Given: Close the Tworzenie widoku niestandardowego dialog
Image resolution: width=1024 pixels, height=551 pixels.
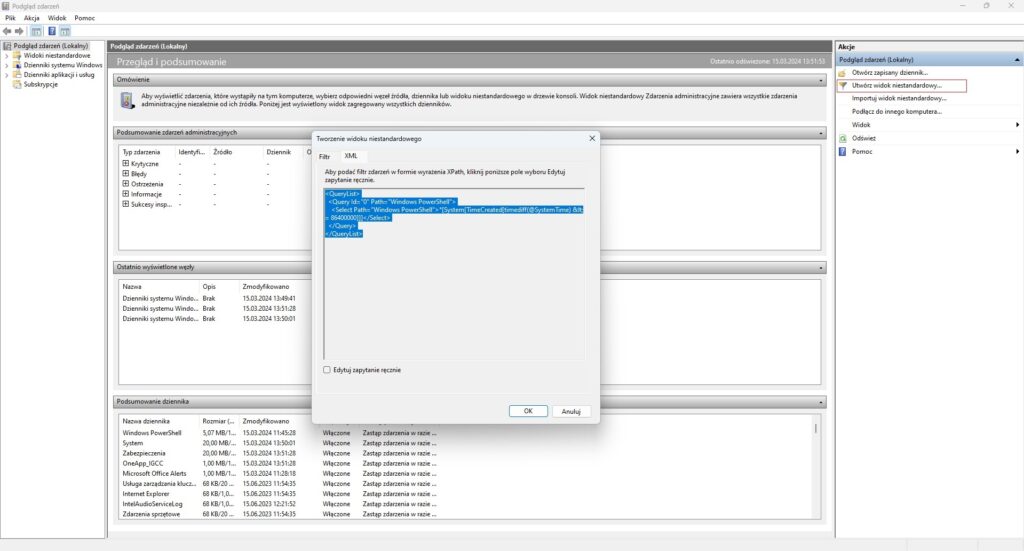Looking at the screenshot, I should click(x=592, y=138).
